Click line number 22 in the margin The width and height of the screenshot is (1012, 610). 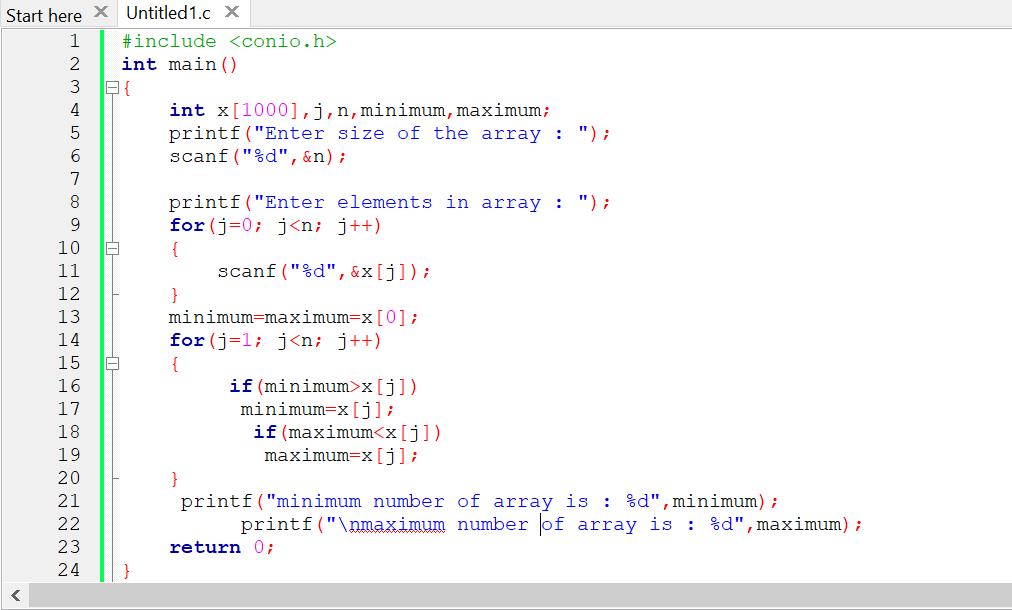point(69,524)
